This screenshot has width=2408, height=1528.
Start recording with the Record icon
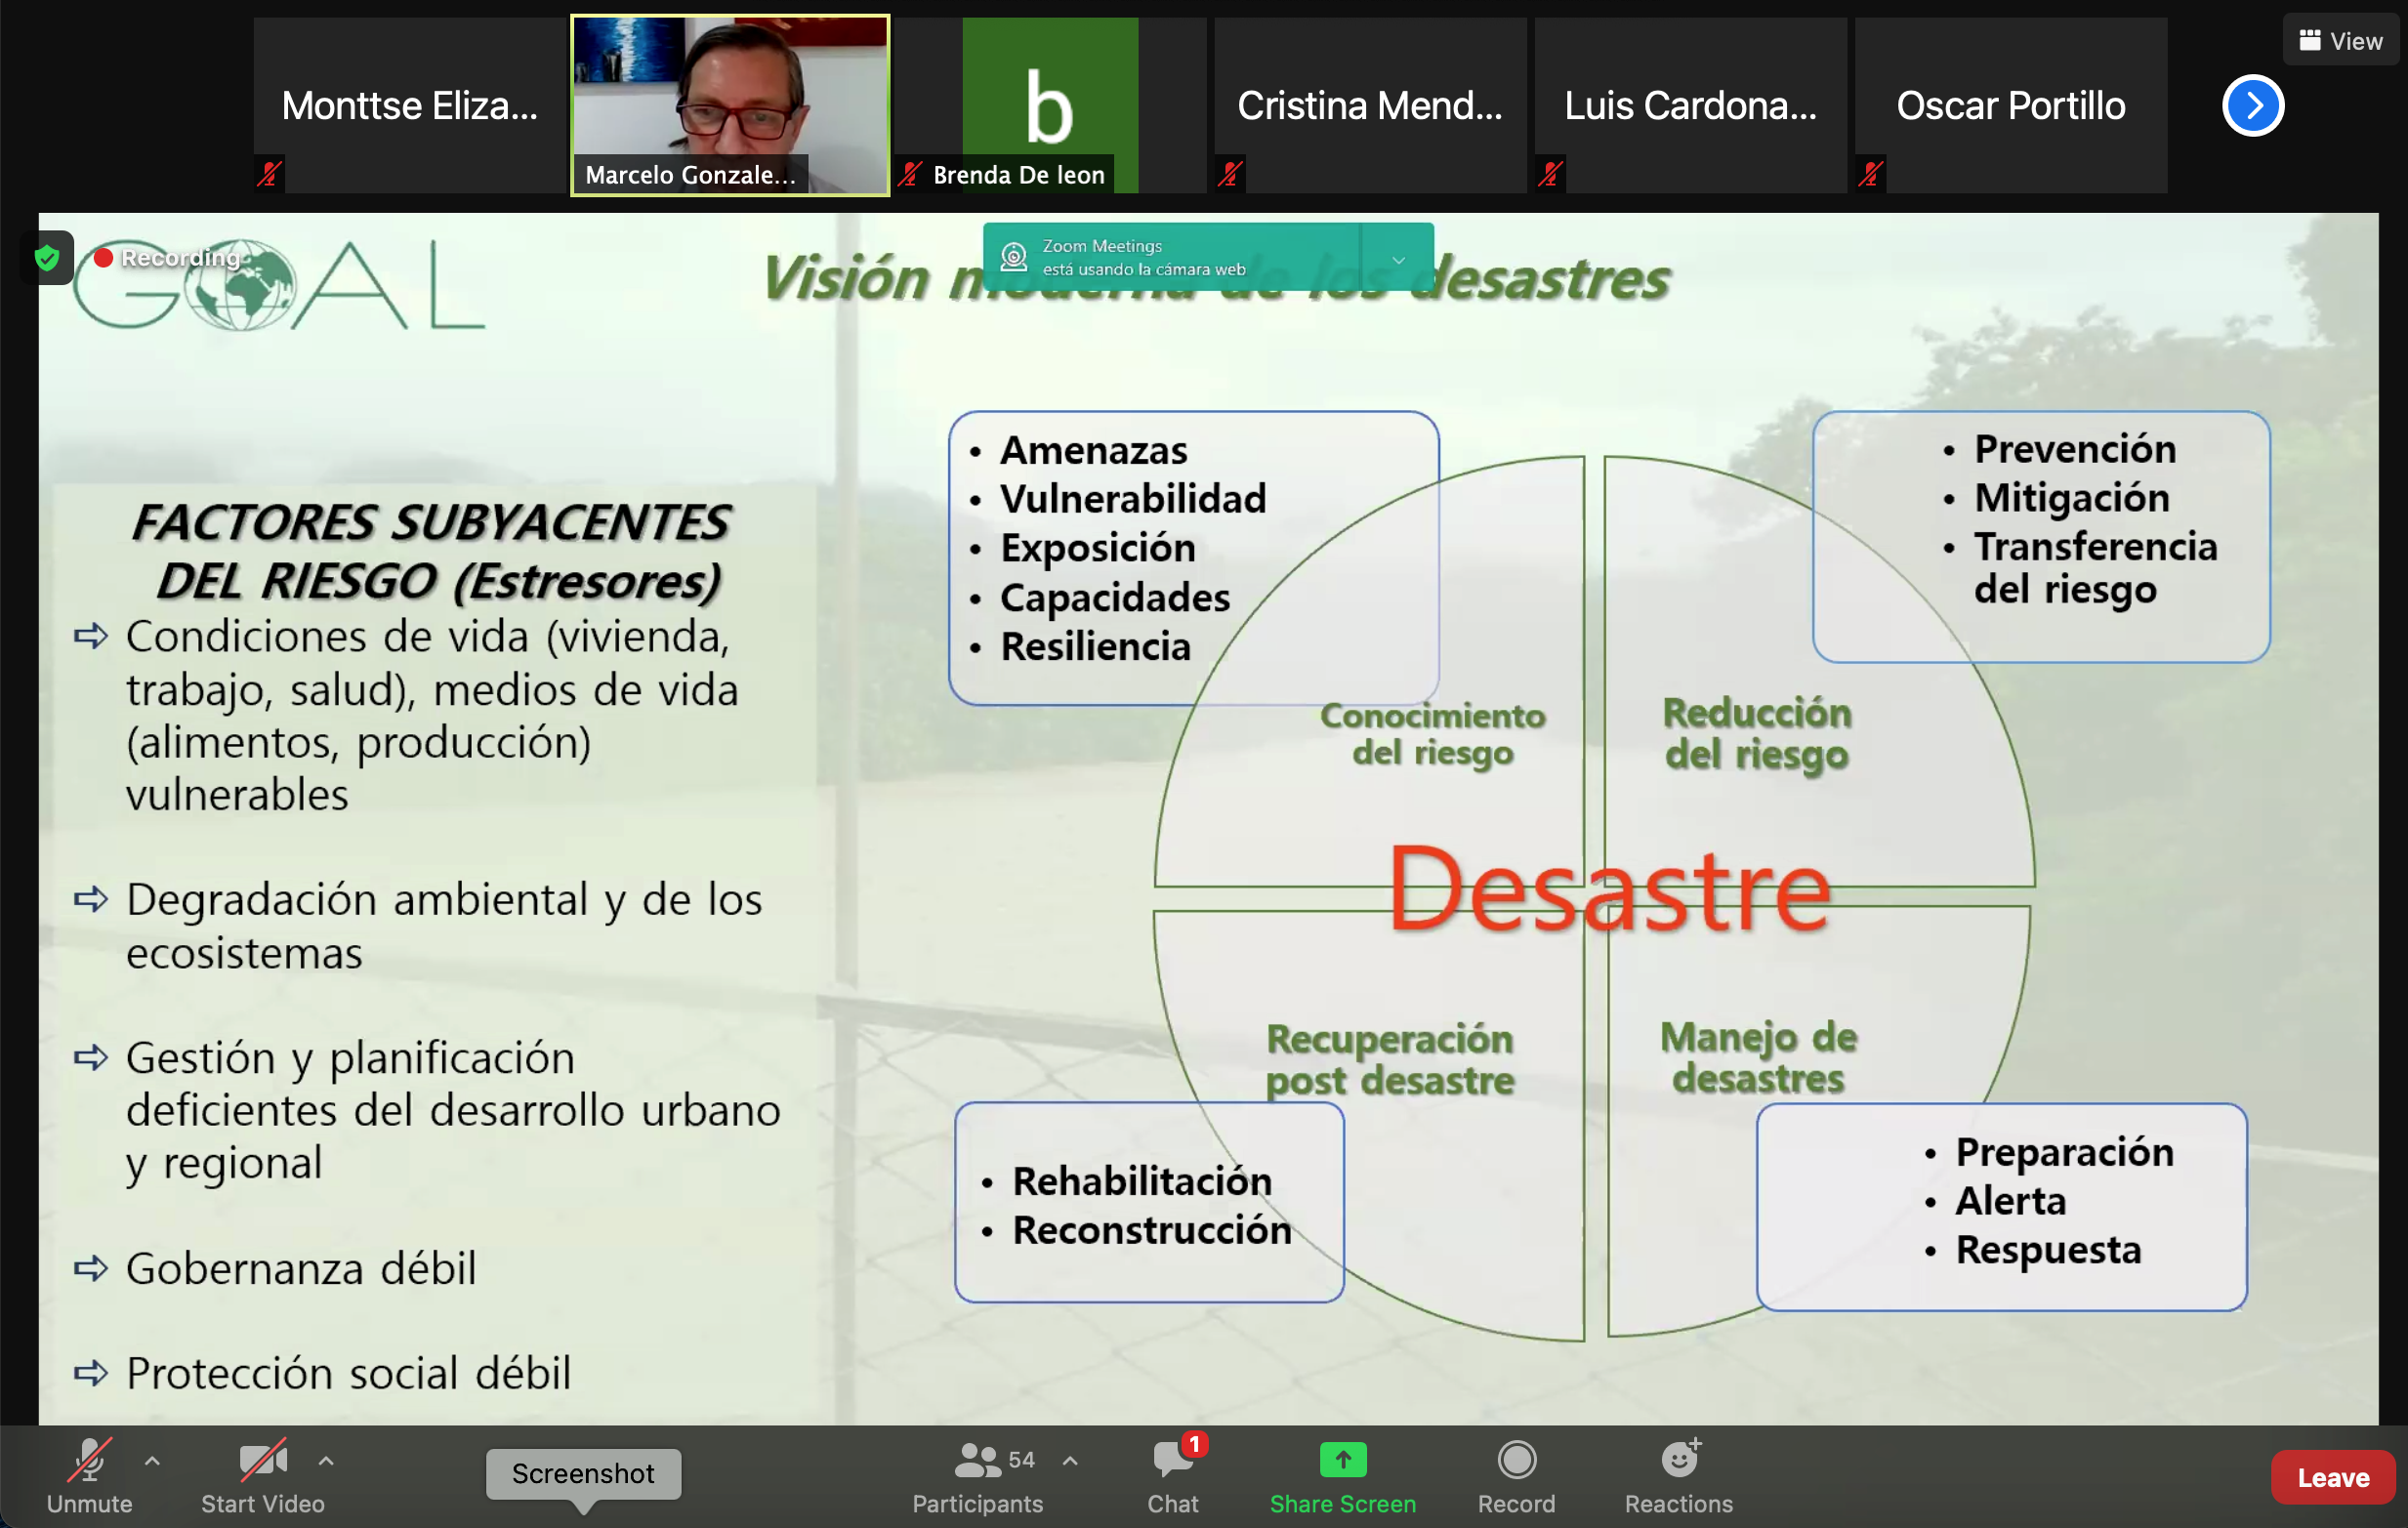click(1516, 1461)
